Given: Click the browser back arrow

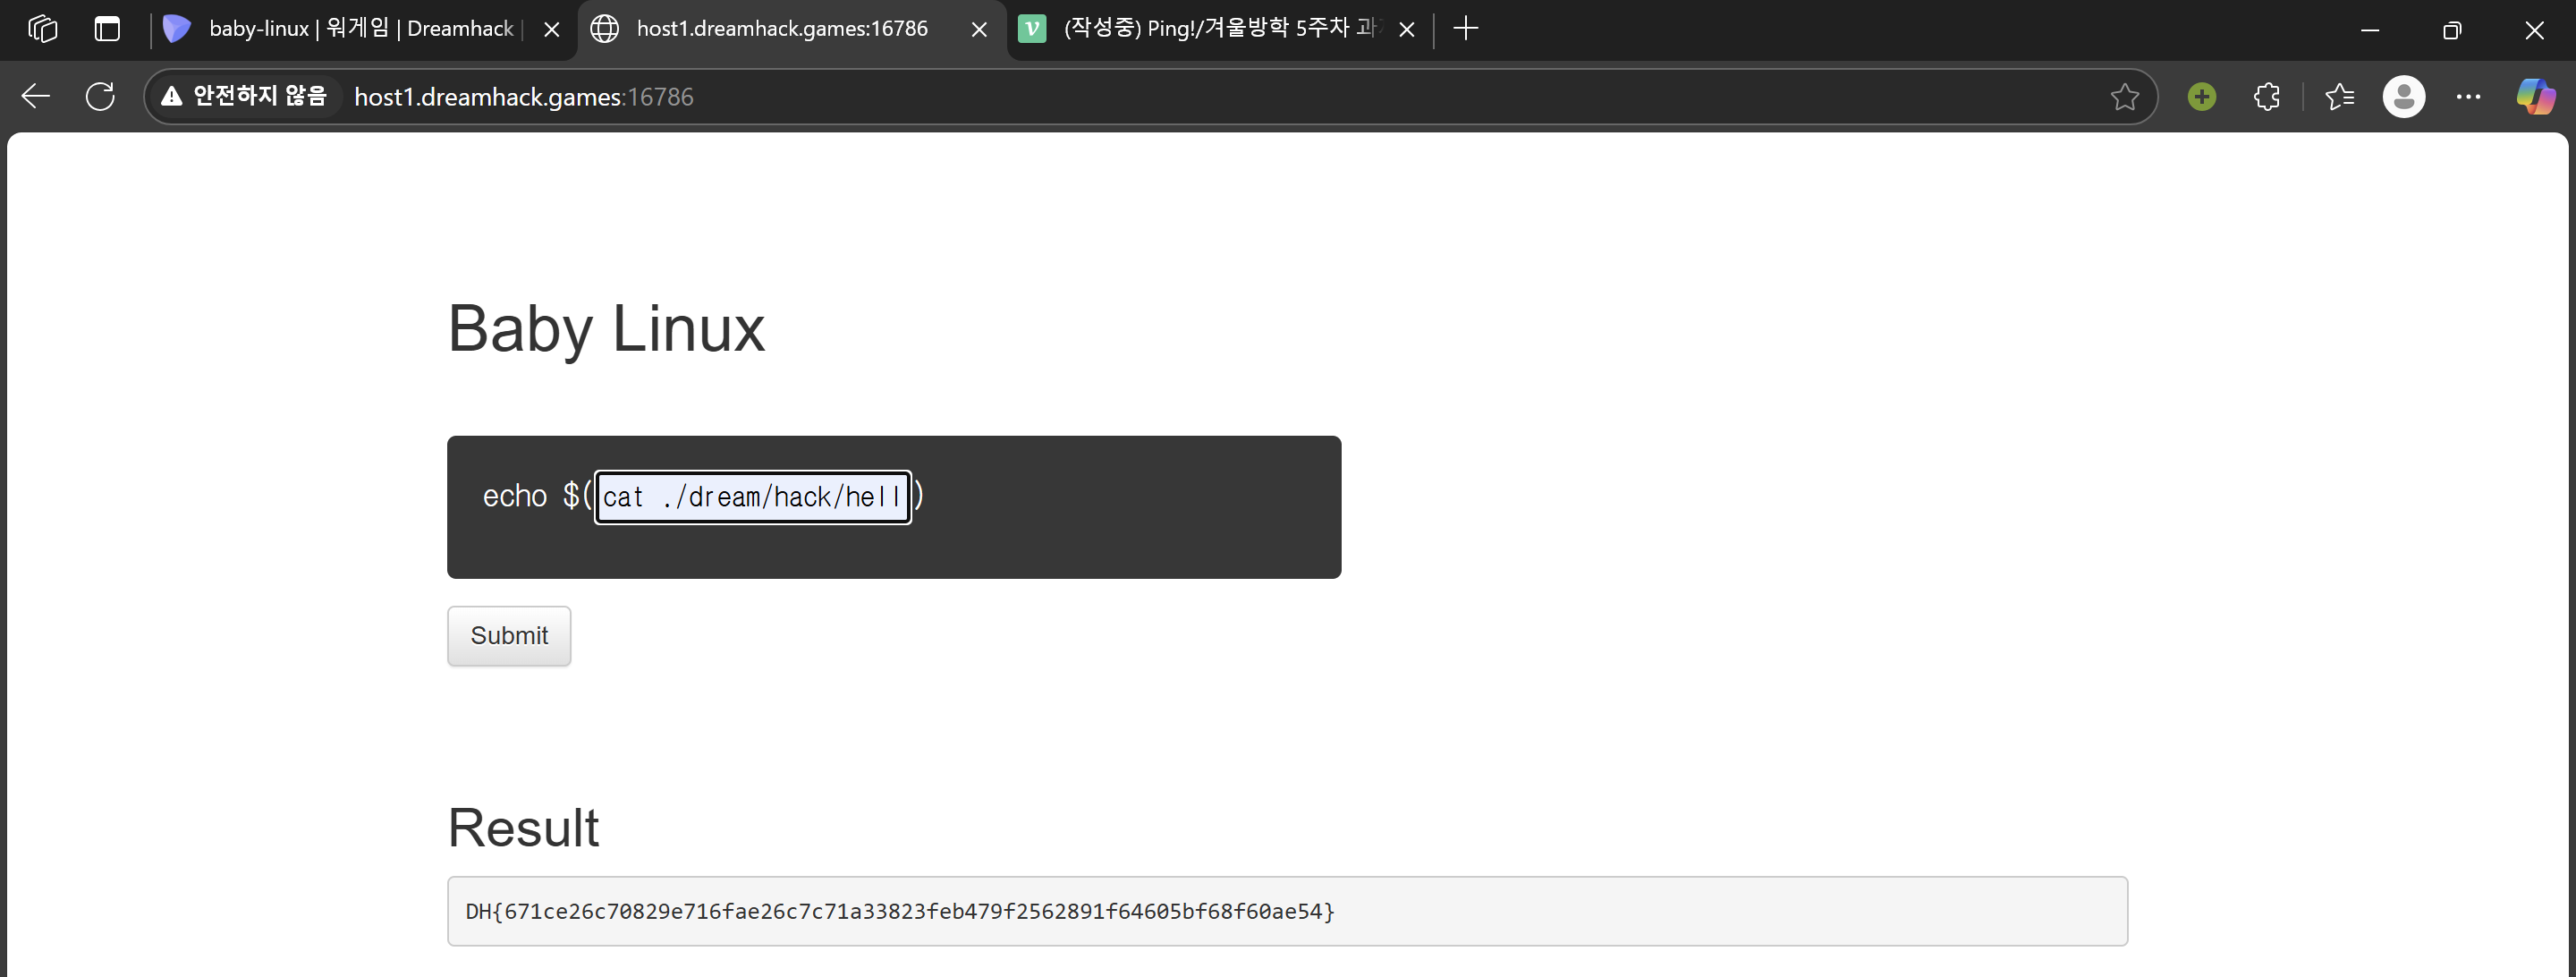Looking at the screenshot, I should 36,96.
